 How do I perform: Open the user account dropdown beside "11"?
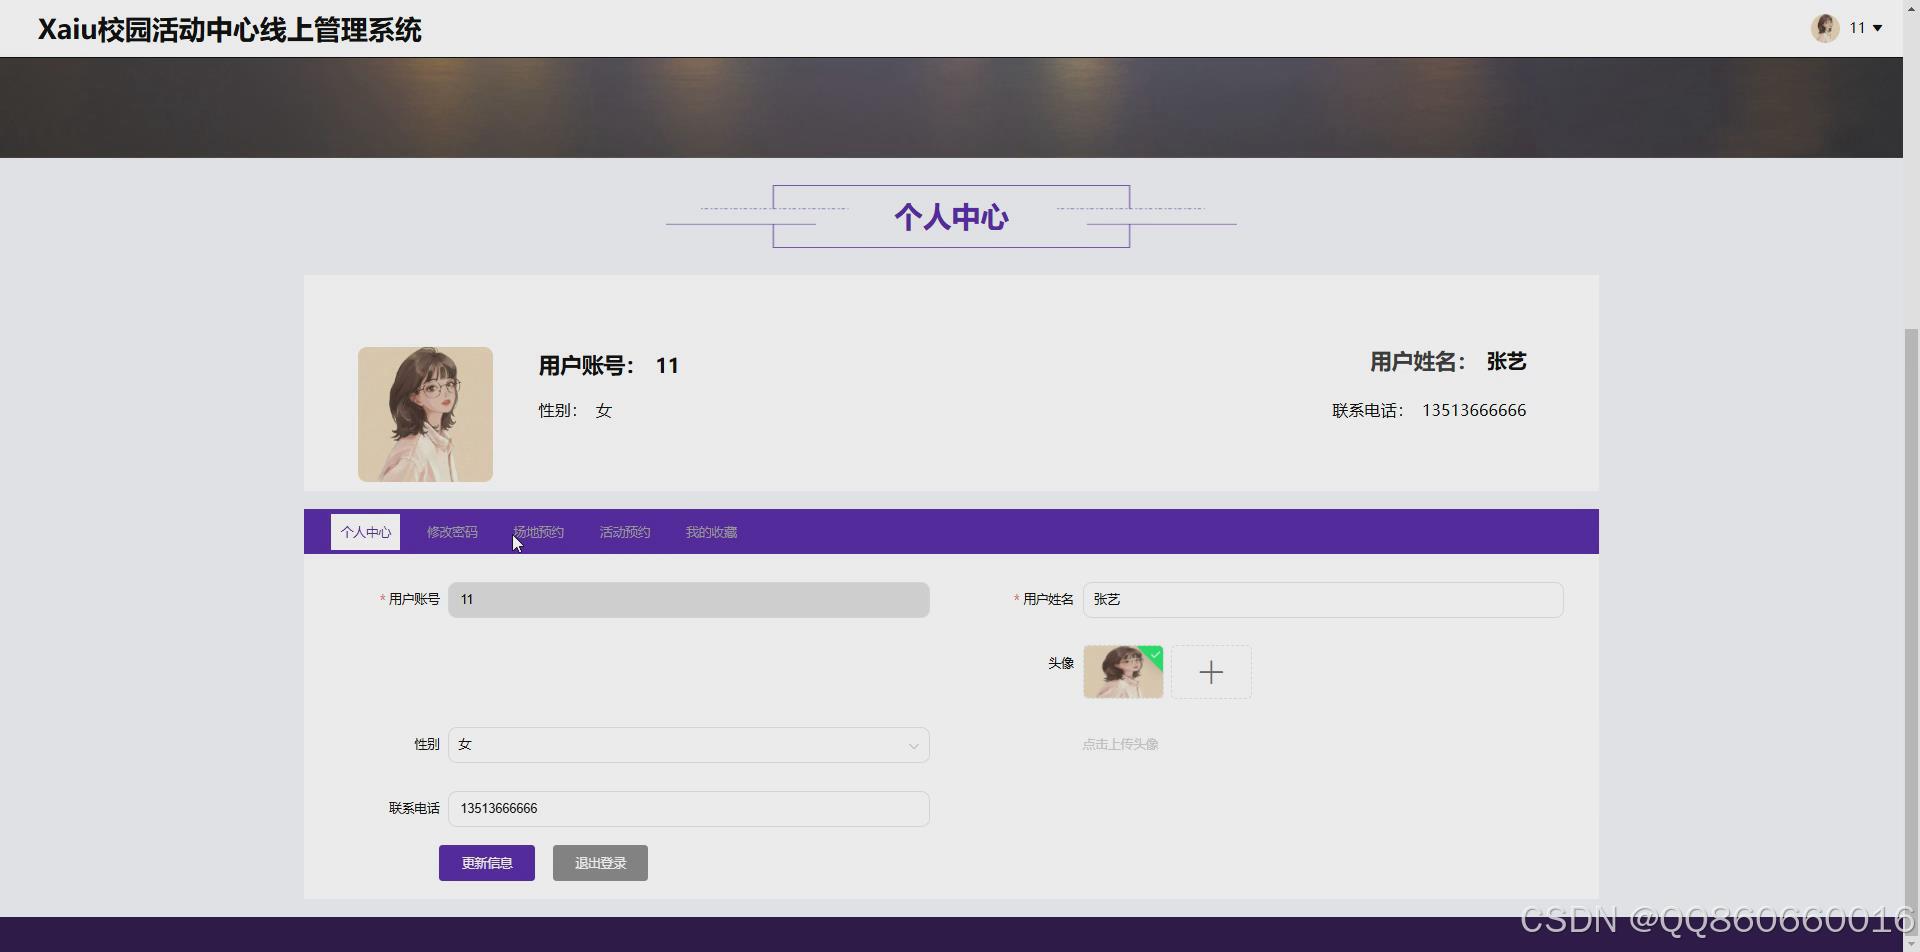[x=1875, y=28]
